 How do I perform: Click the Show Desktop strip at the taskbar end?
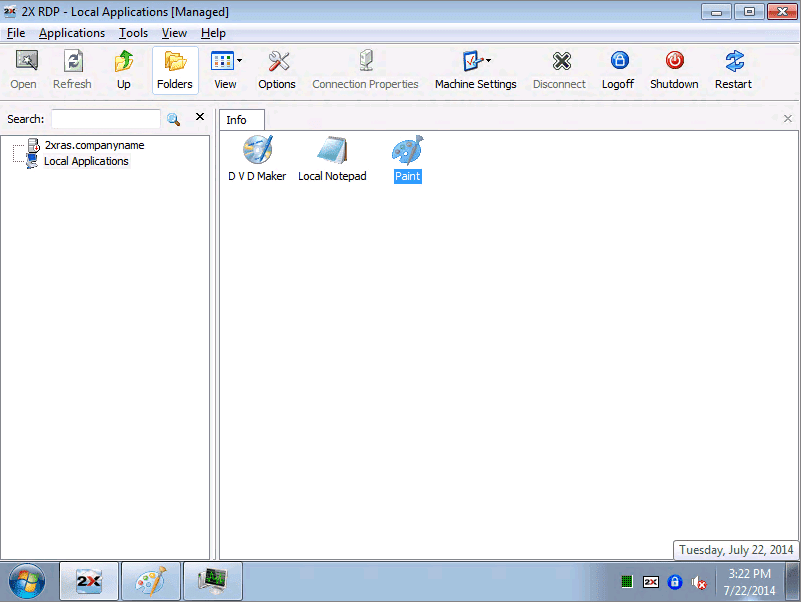pos(793,581)
